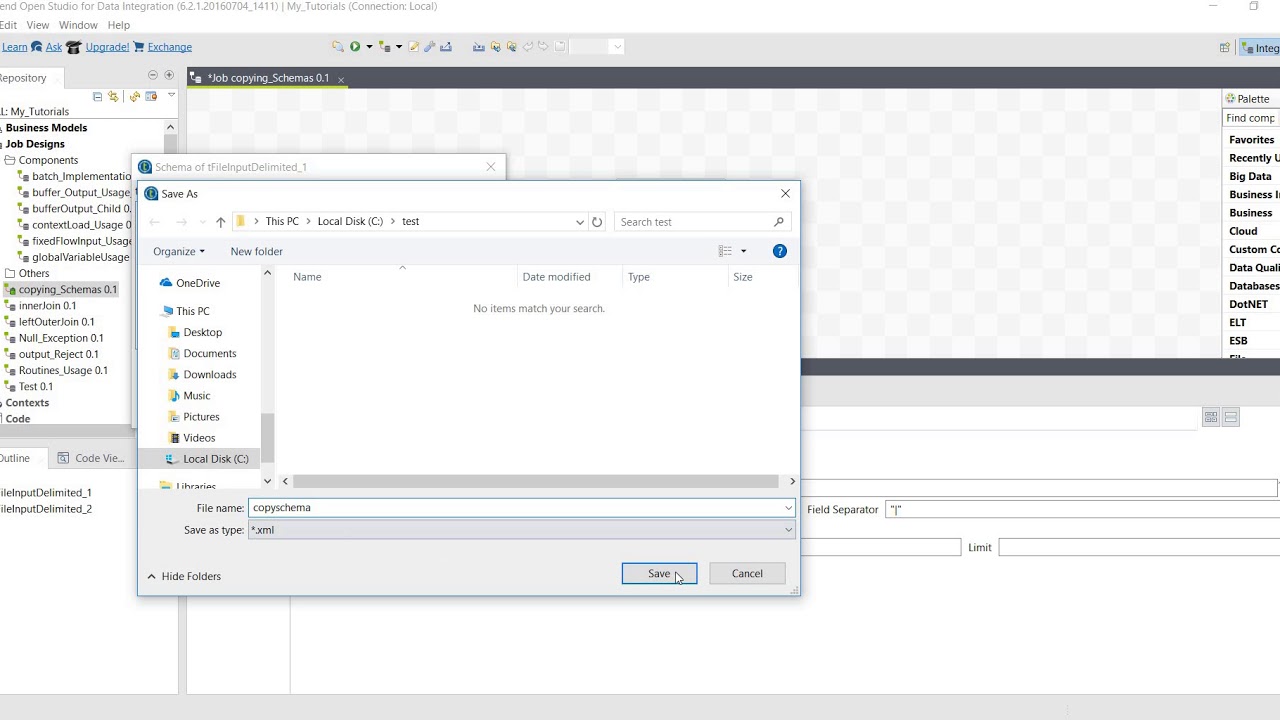Select the Null_Exception 0.1 job

54,338
